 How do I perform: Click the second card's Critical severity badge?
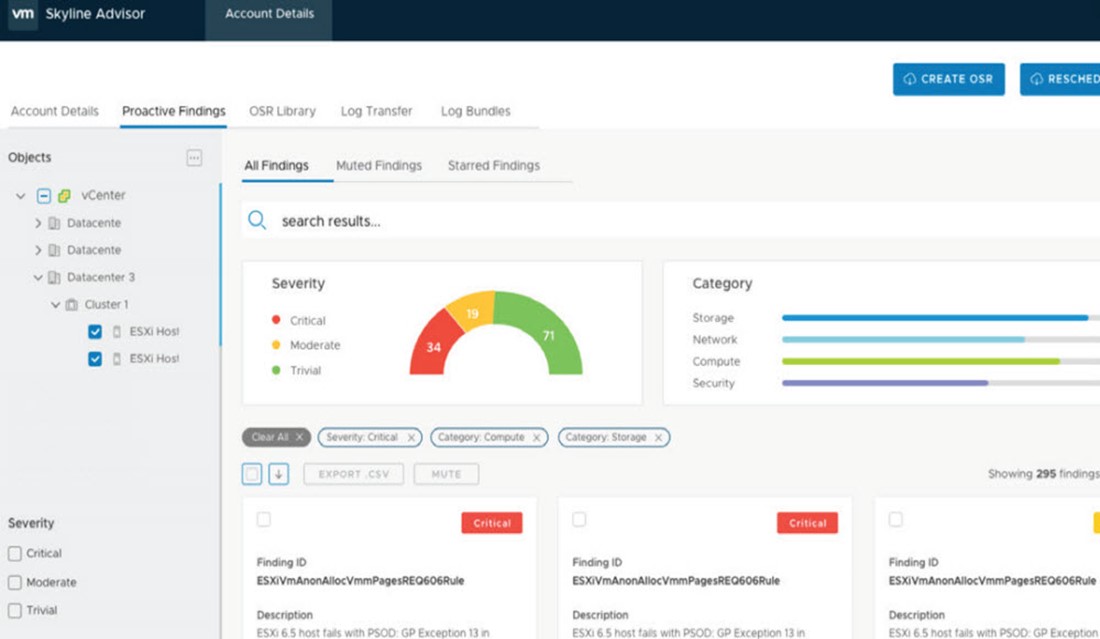coord(807,523)
